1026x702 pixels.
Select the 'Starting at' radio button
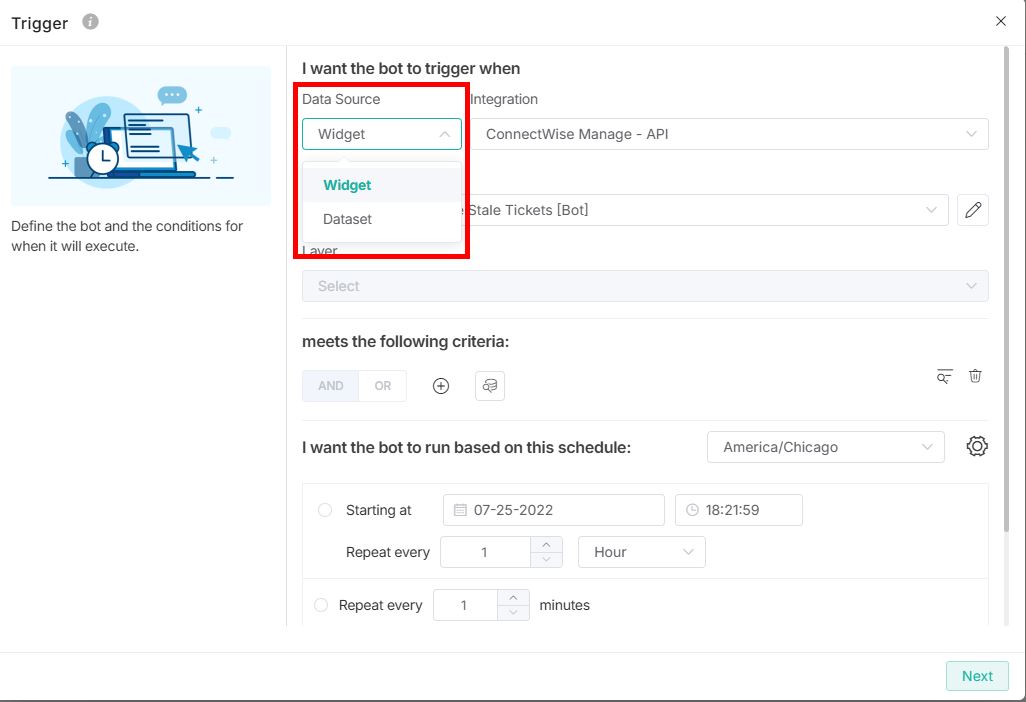(325, 510)
